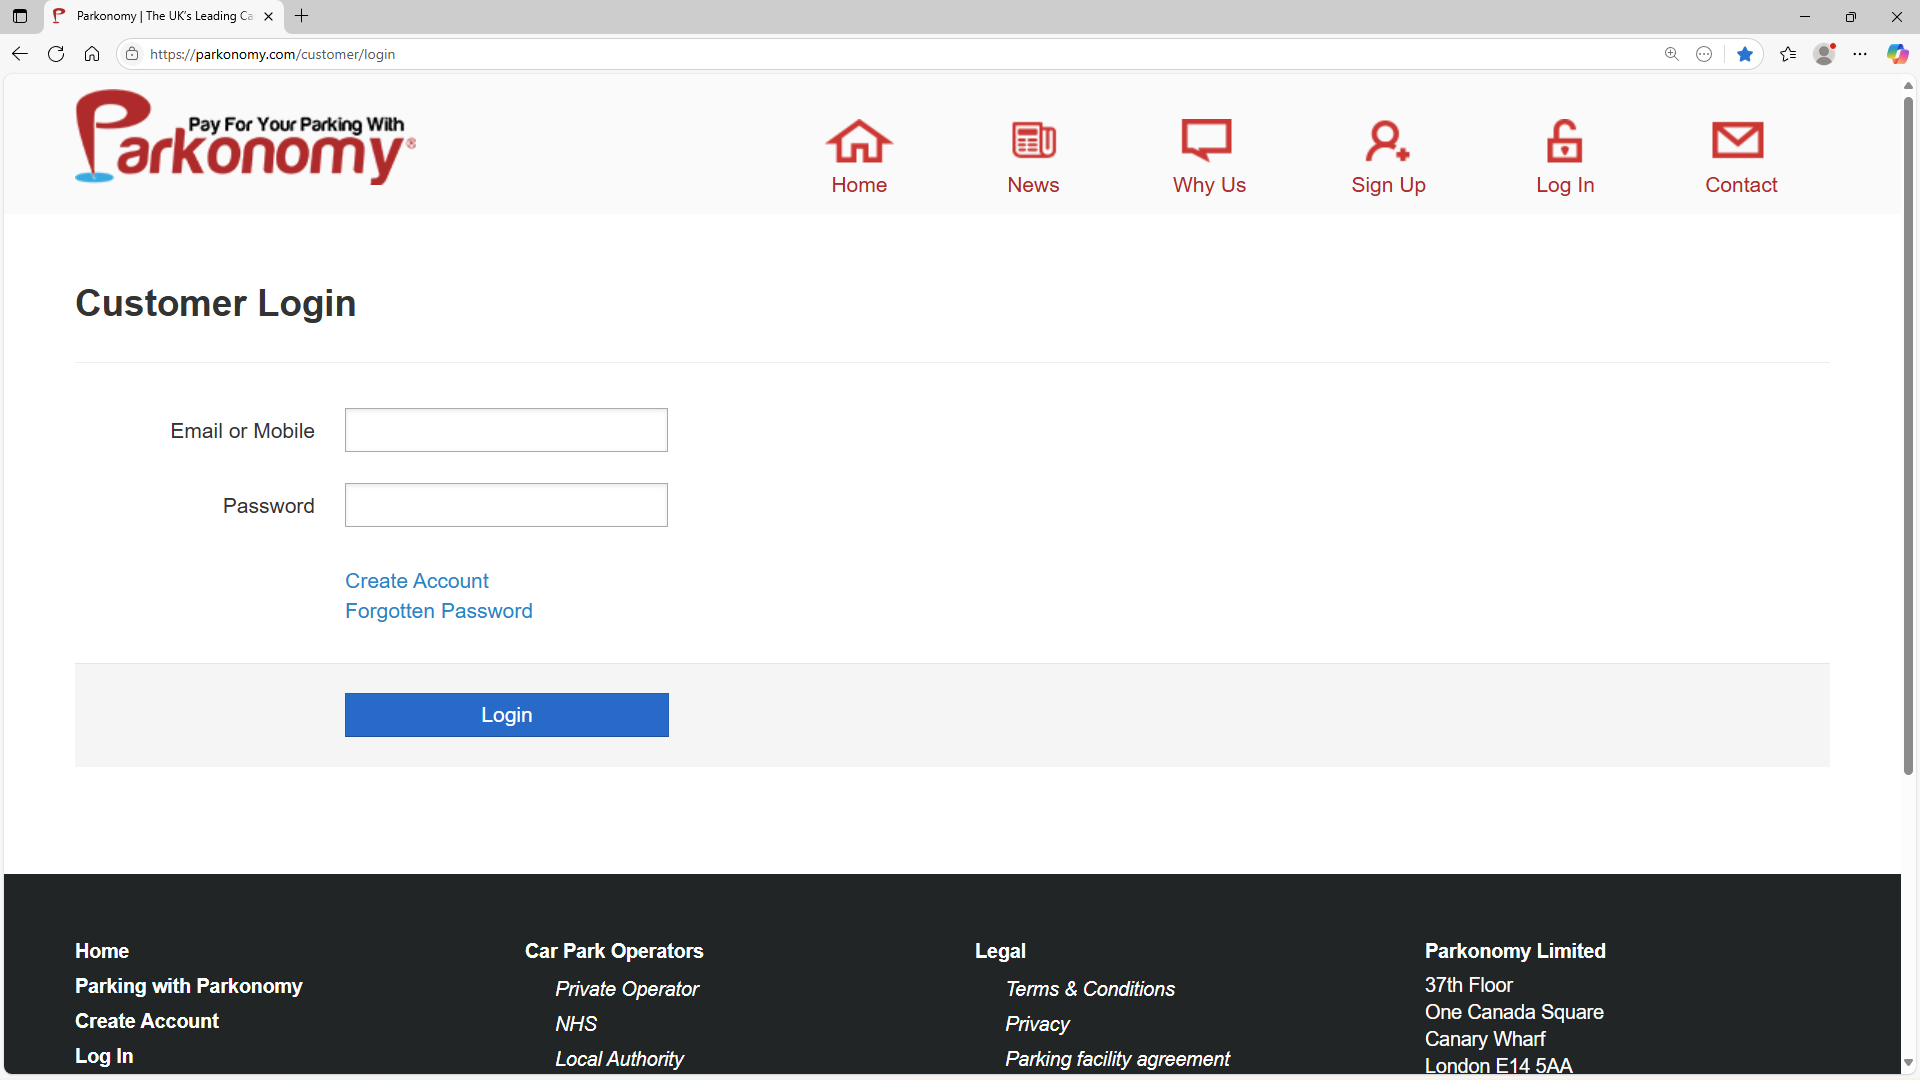Click the Email or Mobile label
The height and width of the screenshot is (1080, 1920).
[243, 431]
